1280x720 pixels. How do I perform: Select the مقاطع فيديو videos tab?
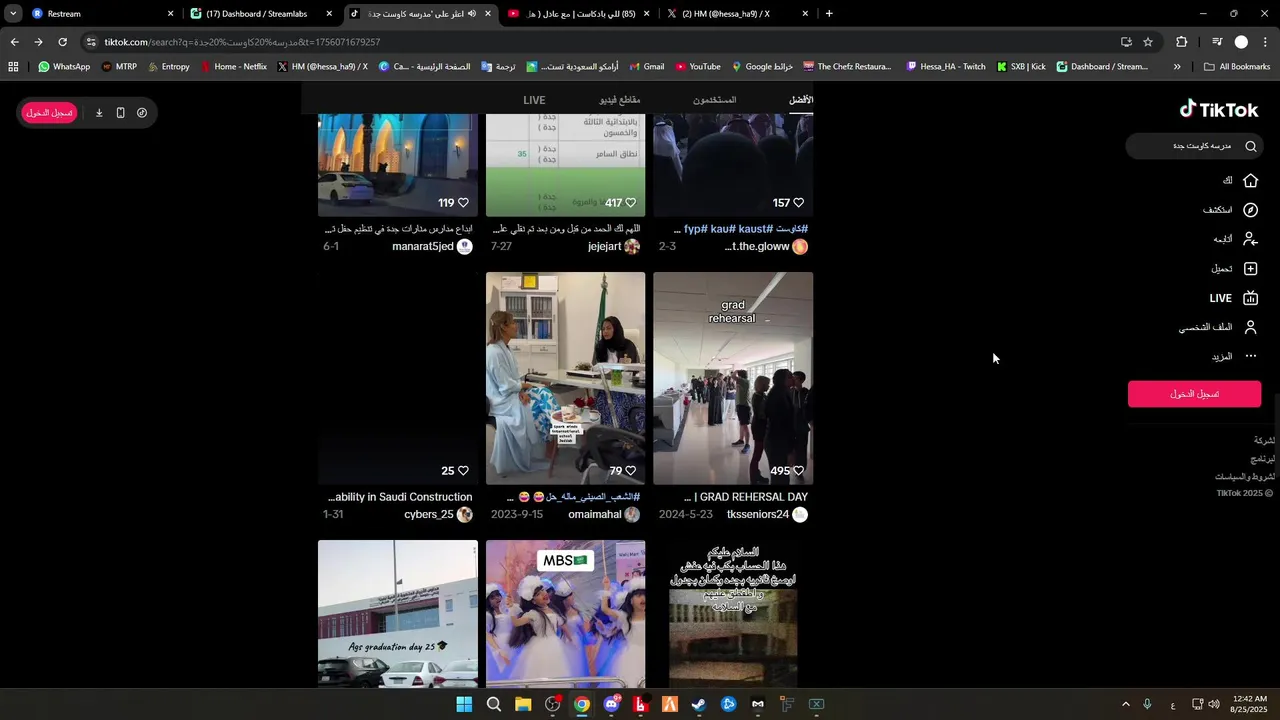(620, 100)
